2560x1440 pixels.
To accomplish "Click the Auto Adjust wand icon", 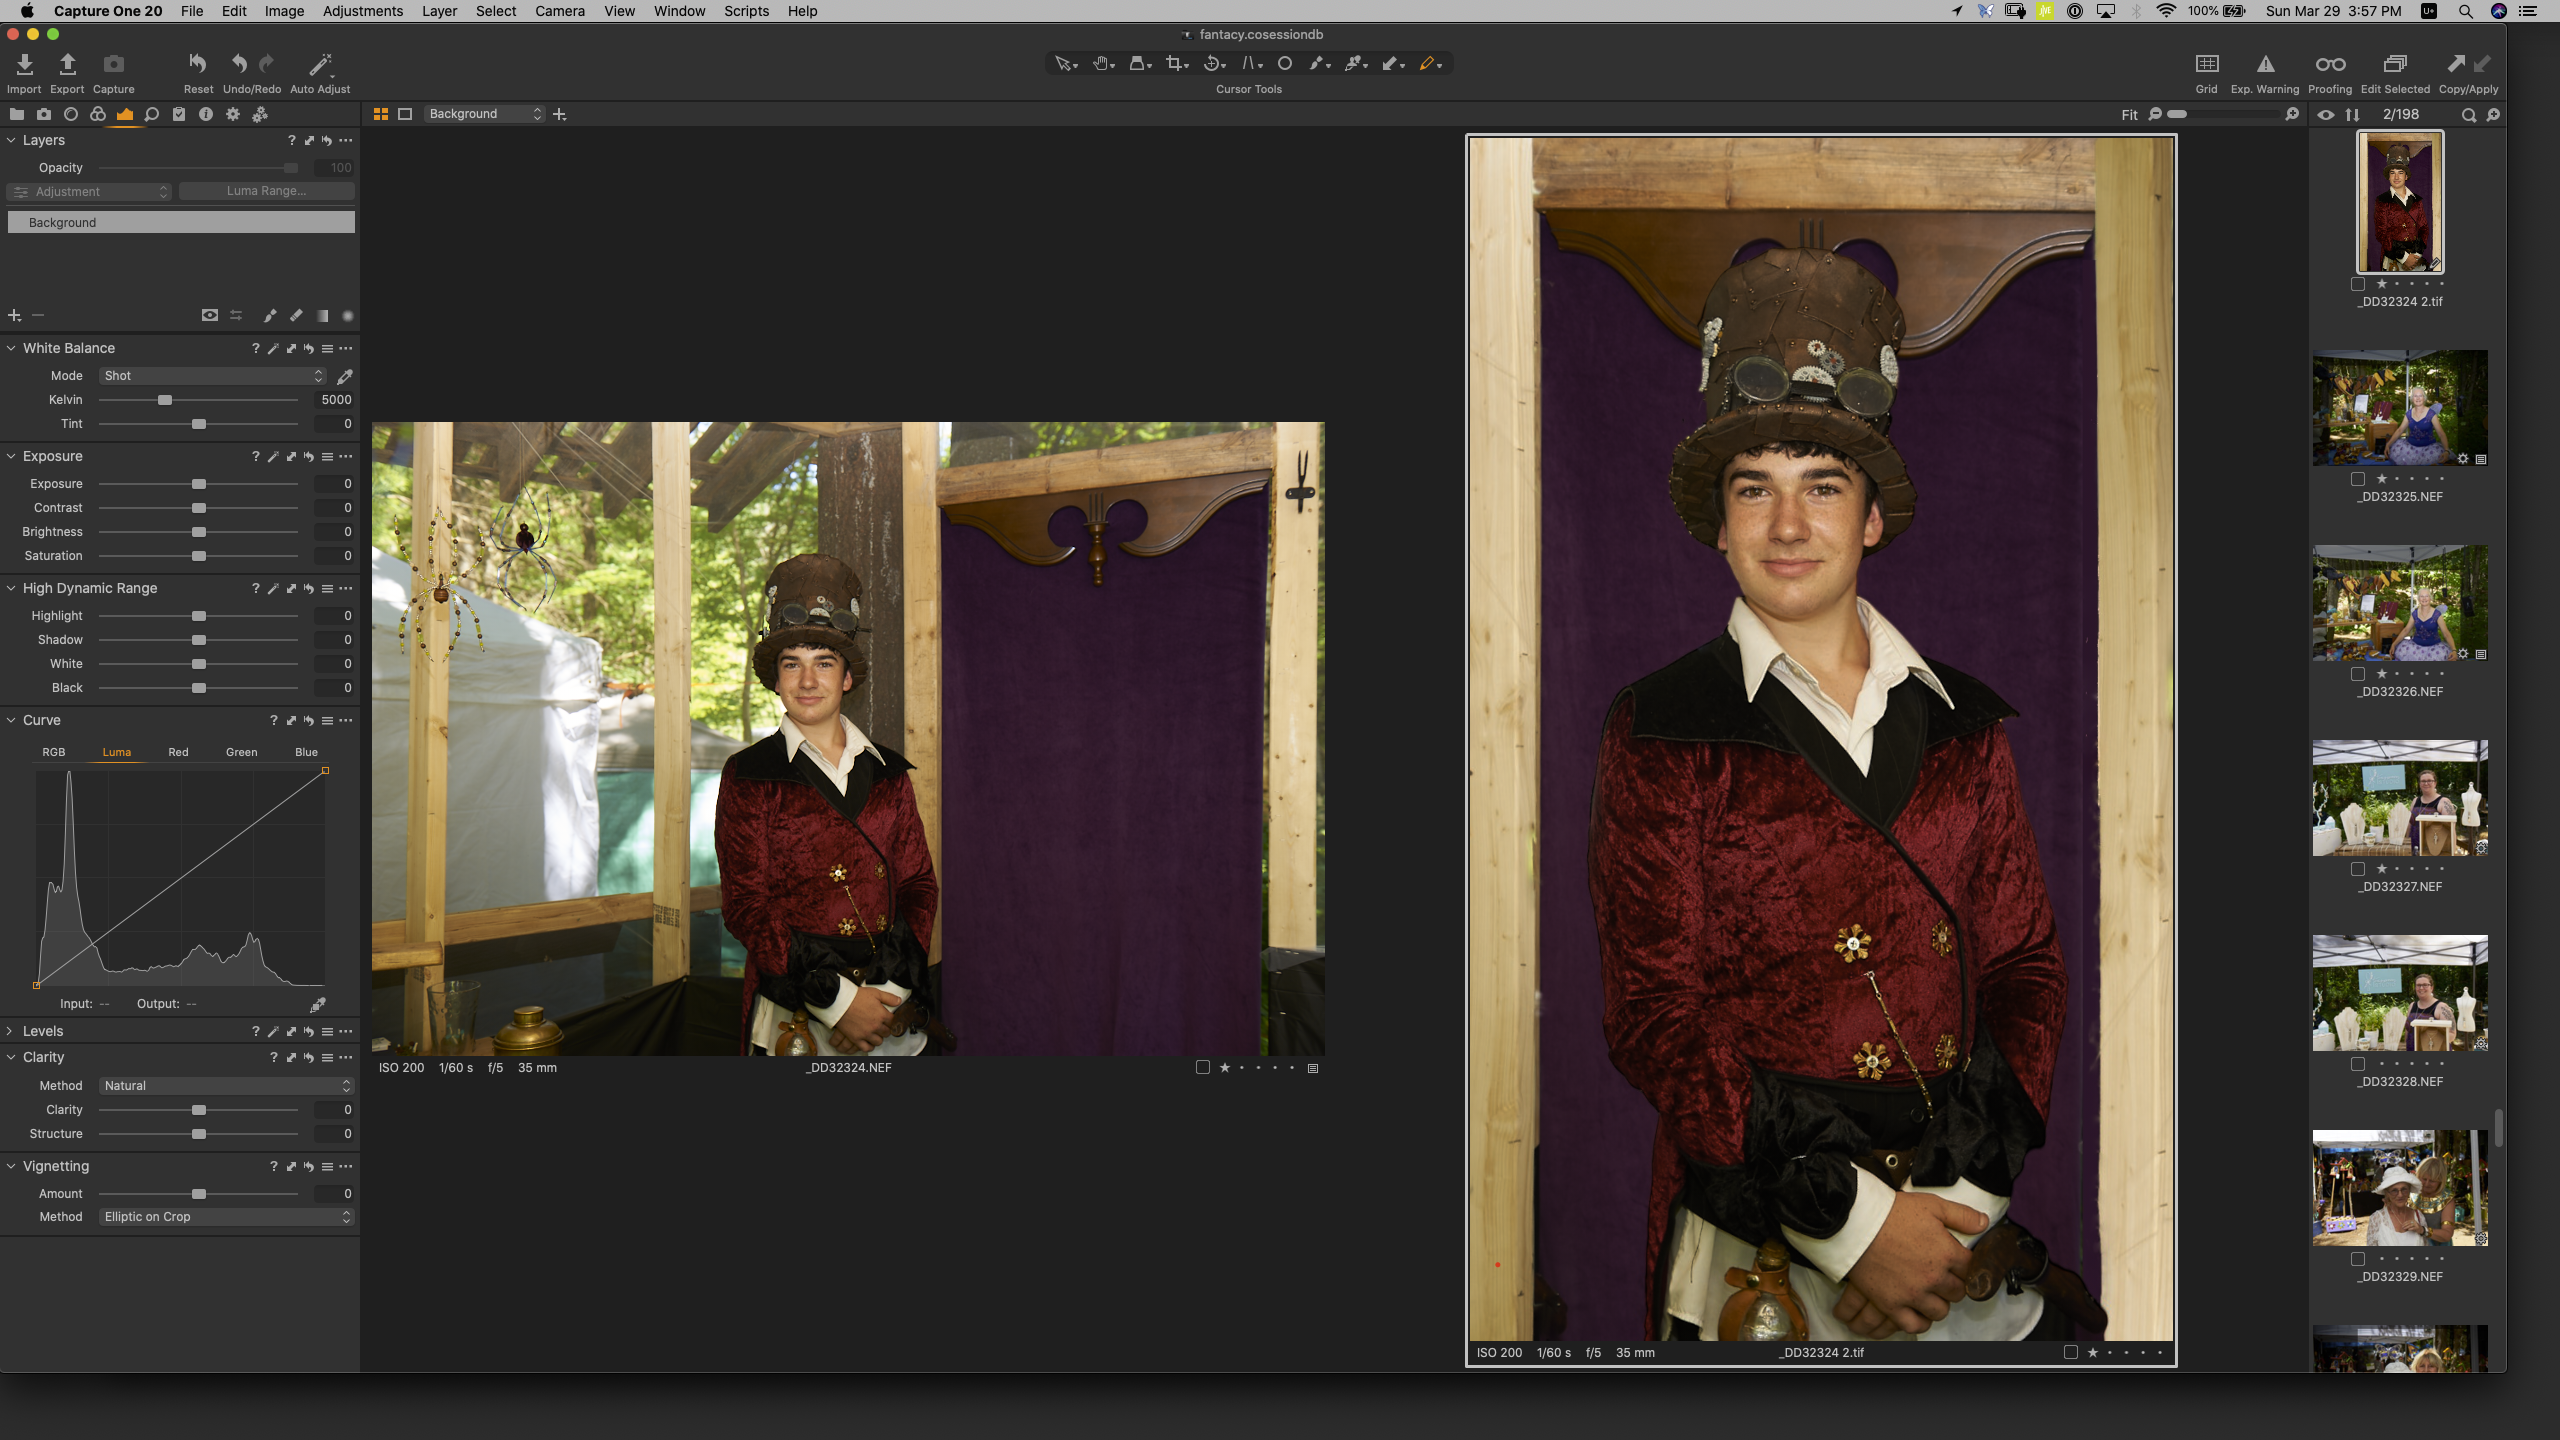I will (320, 65).
